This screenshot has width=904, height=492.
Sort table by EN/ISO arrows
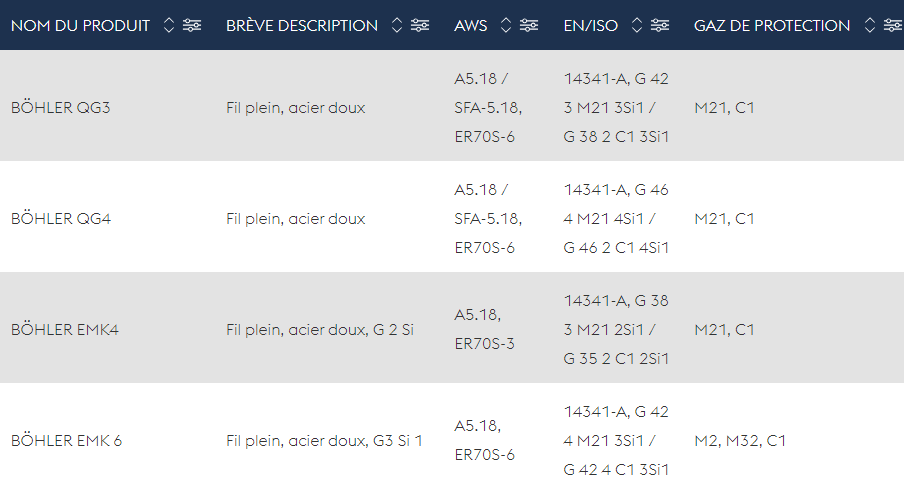click(x=636, y=25)
